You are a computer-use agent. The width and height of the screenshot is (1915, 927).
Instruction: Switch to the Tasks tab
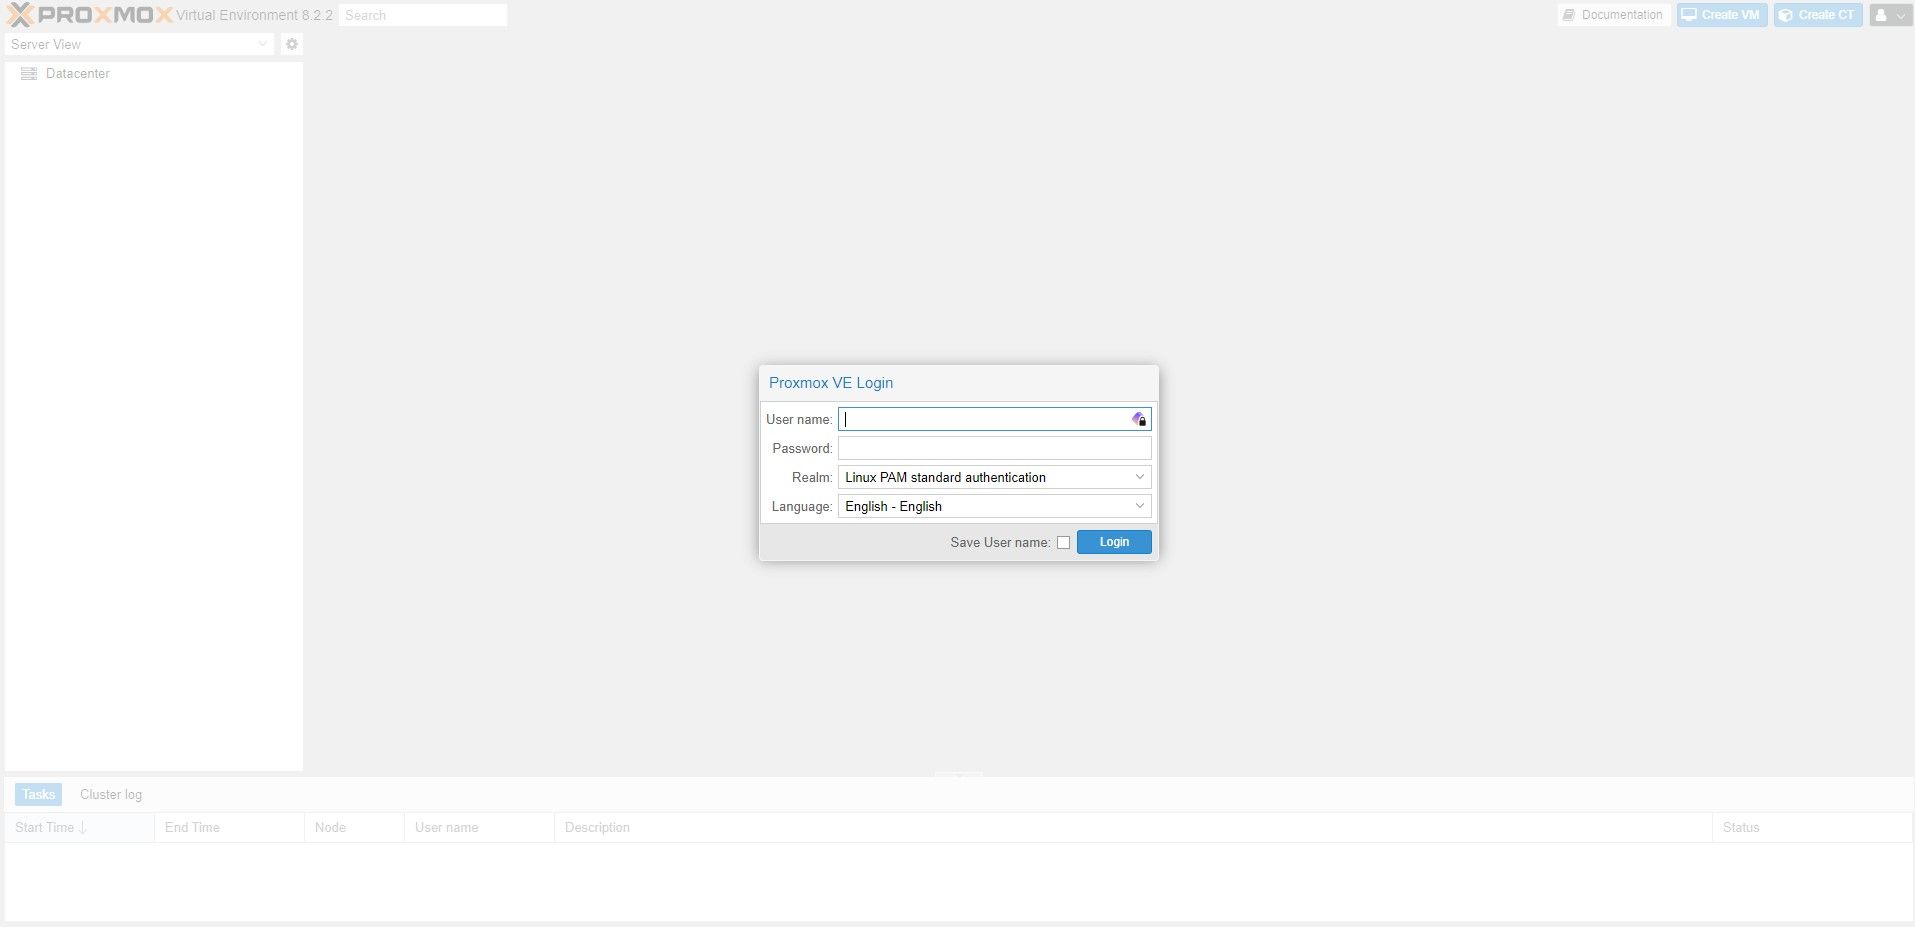tap(38, 795)
